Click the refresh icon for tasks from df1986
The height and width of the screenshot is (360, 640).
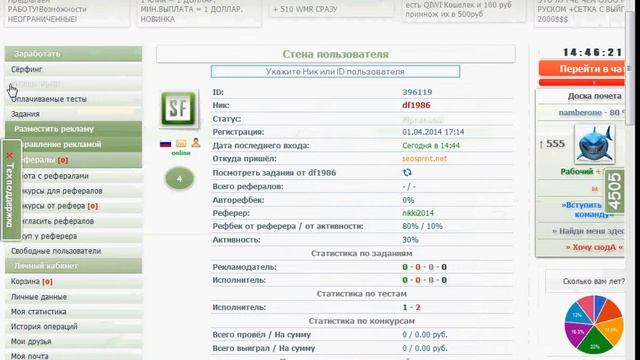[407, 173]
